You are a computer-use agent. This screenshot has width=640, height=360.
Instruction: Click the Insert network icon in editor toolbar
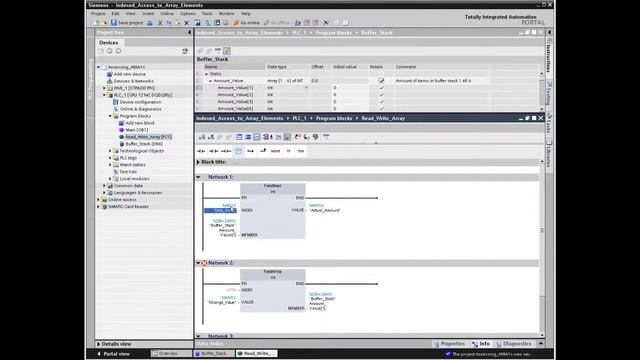(x=202, y=137)
